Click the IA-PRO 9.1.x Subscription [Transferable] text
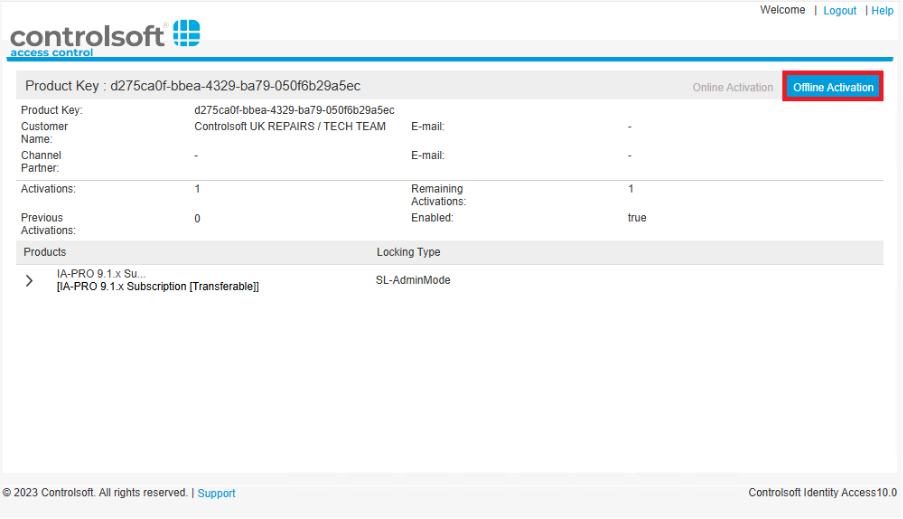 pos(158,286)
